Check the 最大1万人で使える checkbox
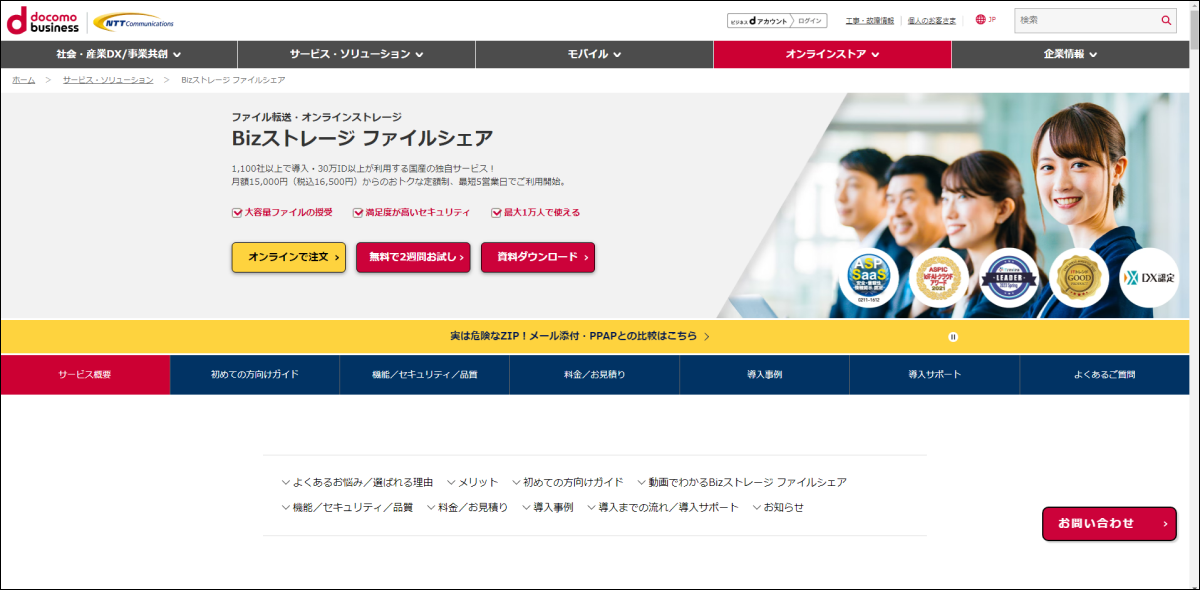The width and height of the screenshot is (1200, 590). (494, 212)
